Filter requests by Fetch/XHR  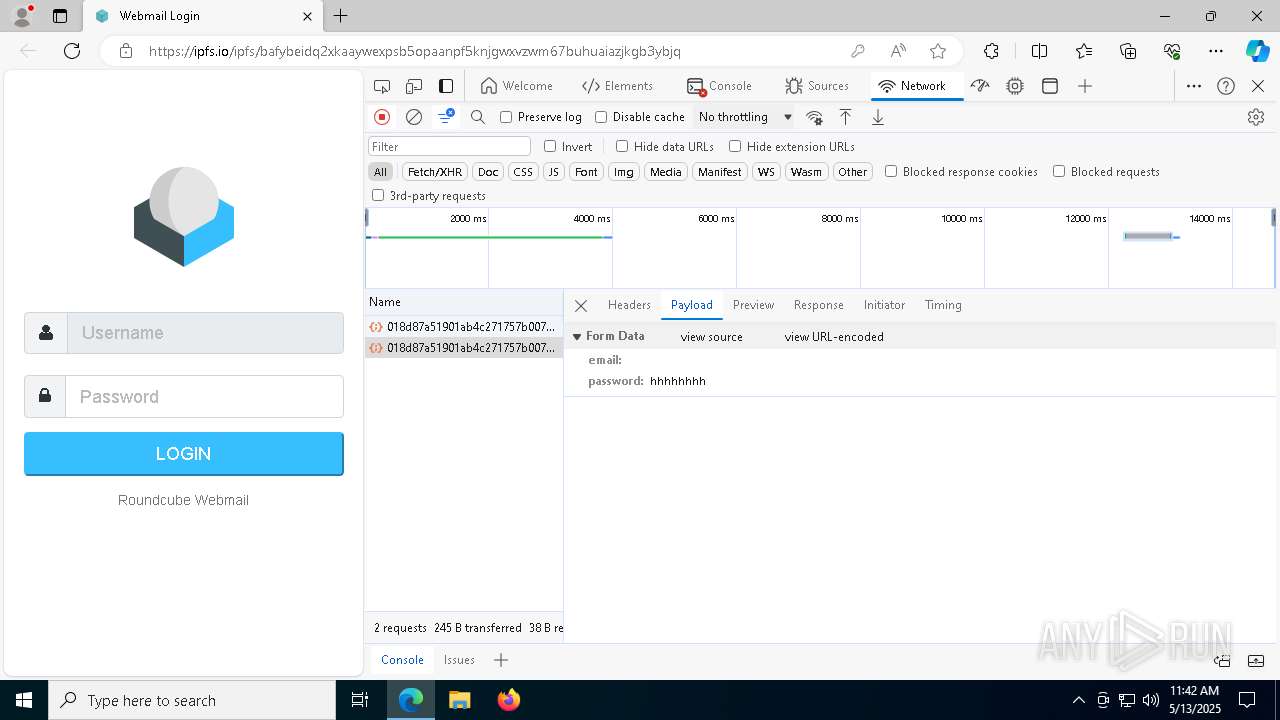[x=435, y=172]
